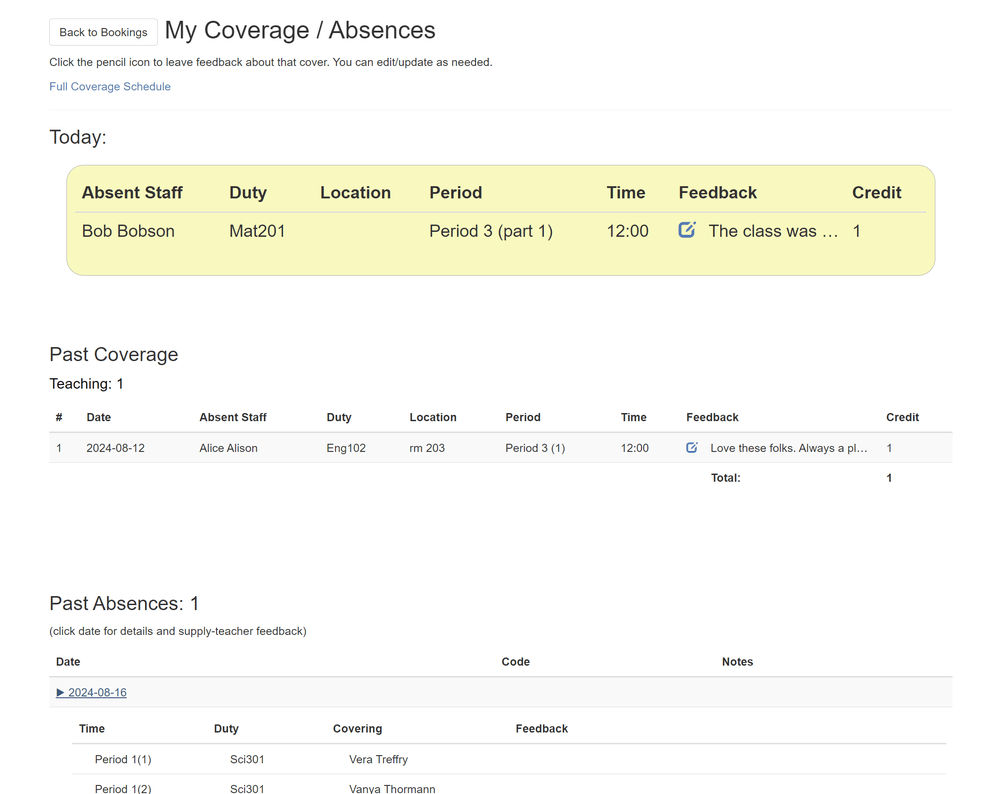Click the Credit header in Past Coverage table

[x=902, y=417]
